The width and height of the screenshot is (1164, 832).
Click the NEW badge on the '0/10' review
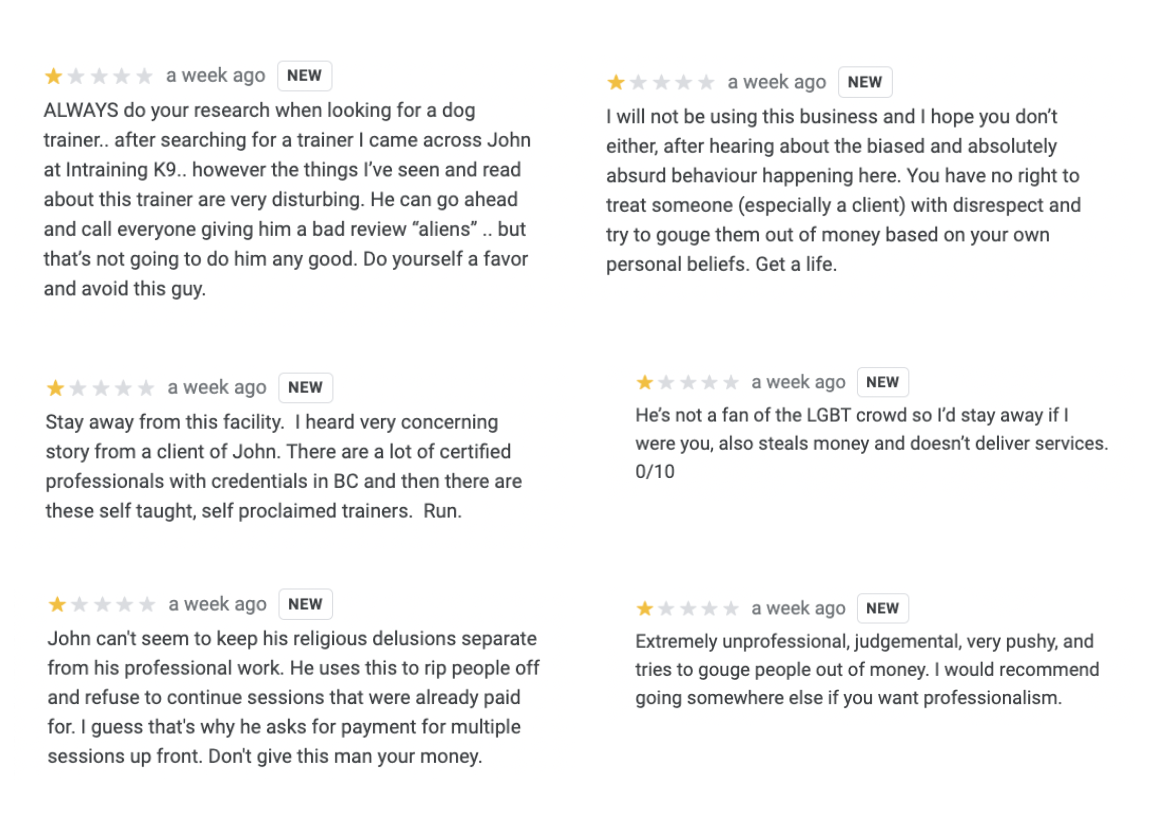pos(883,382)
